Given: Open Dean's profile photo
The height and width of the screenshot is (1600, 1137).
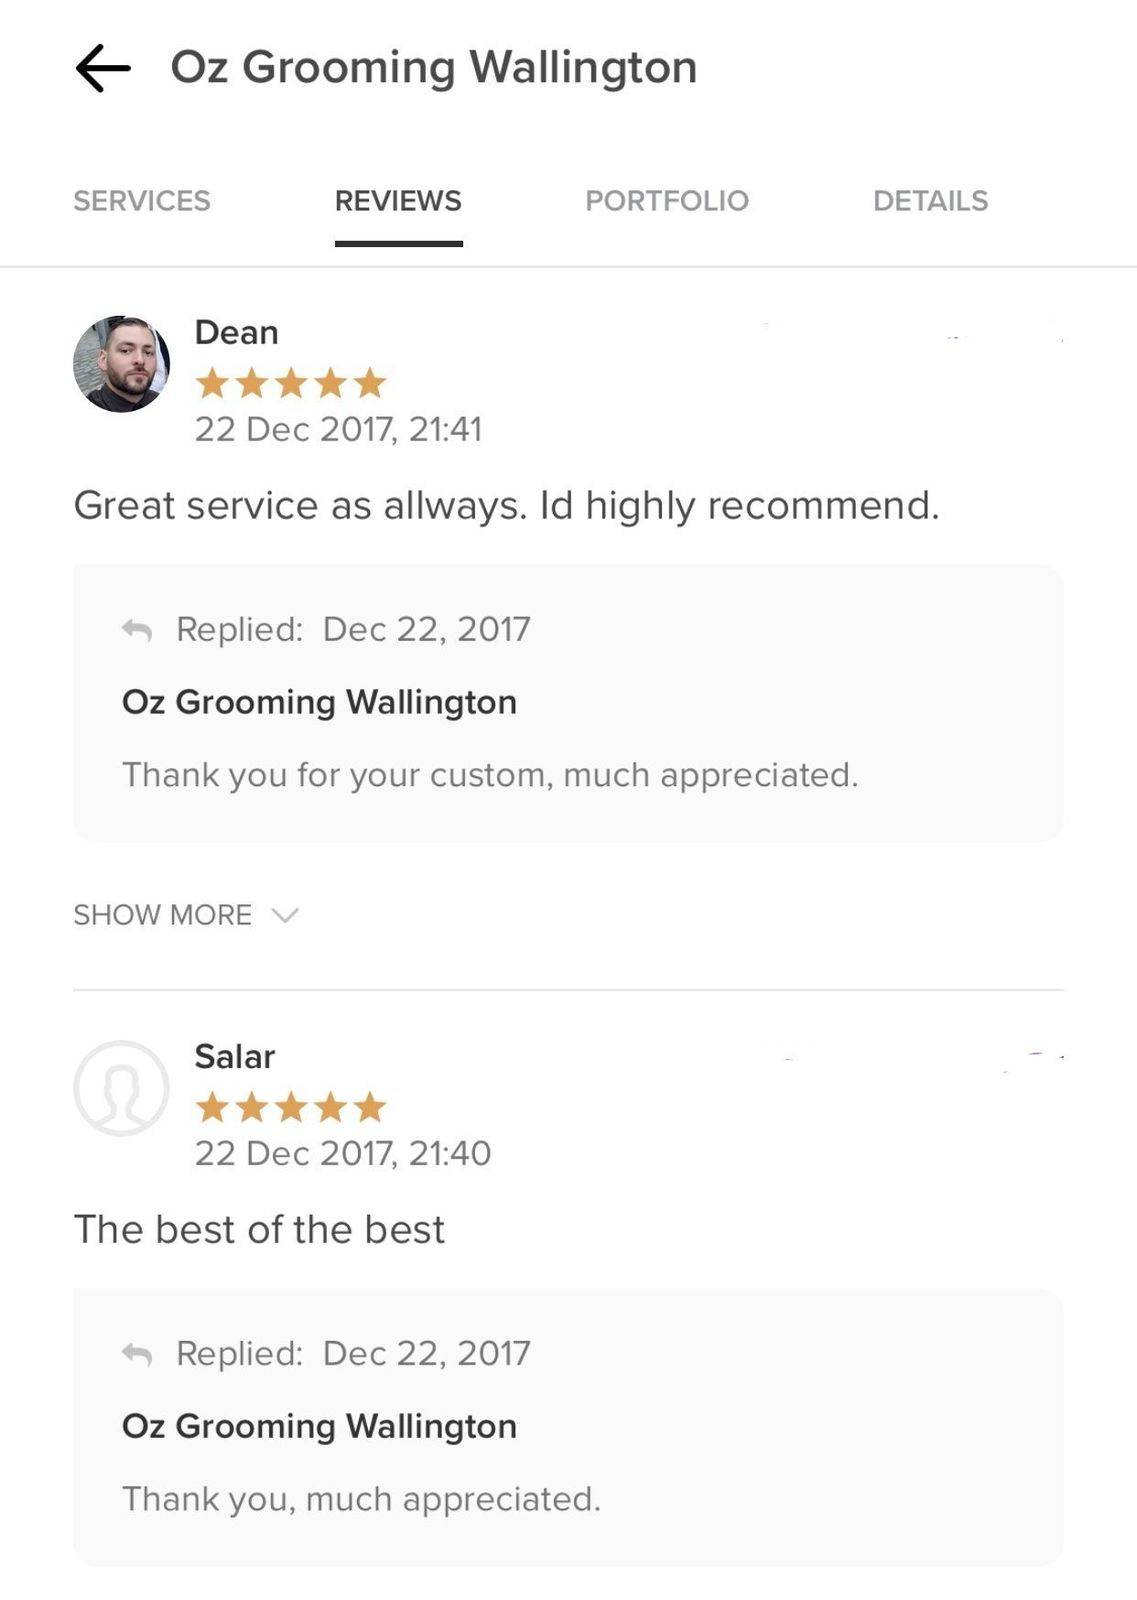Looking at the screenshot, I should pos(121,364).
